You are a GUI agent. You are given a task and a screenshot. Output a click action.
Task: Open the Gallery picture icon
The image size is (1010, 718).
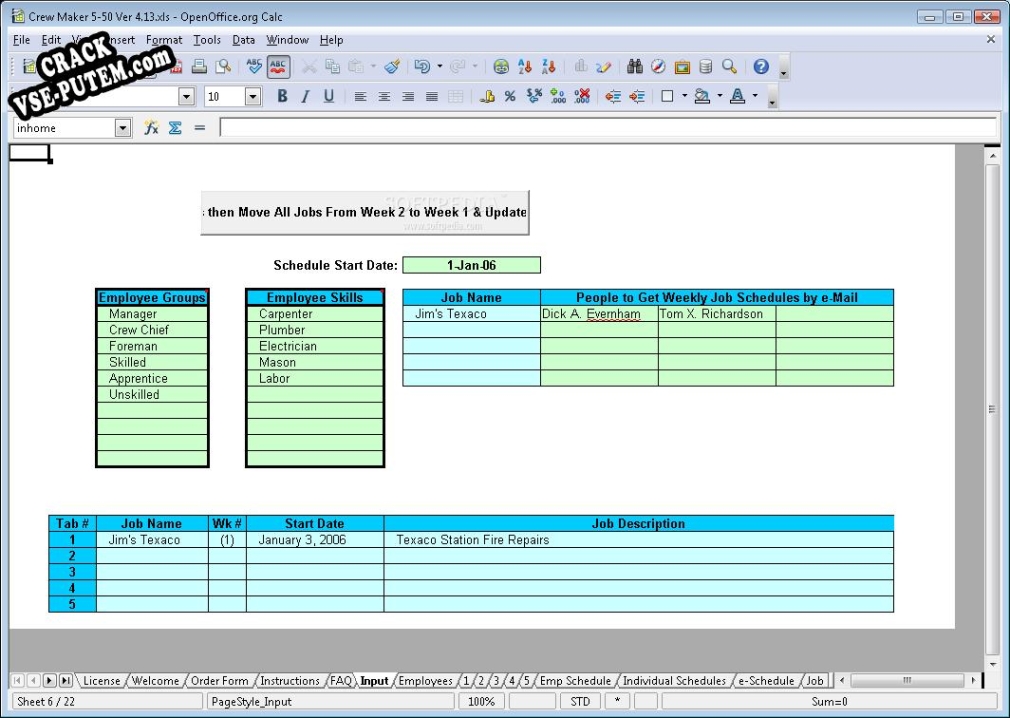click(x=682, y=66)
